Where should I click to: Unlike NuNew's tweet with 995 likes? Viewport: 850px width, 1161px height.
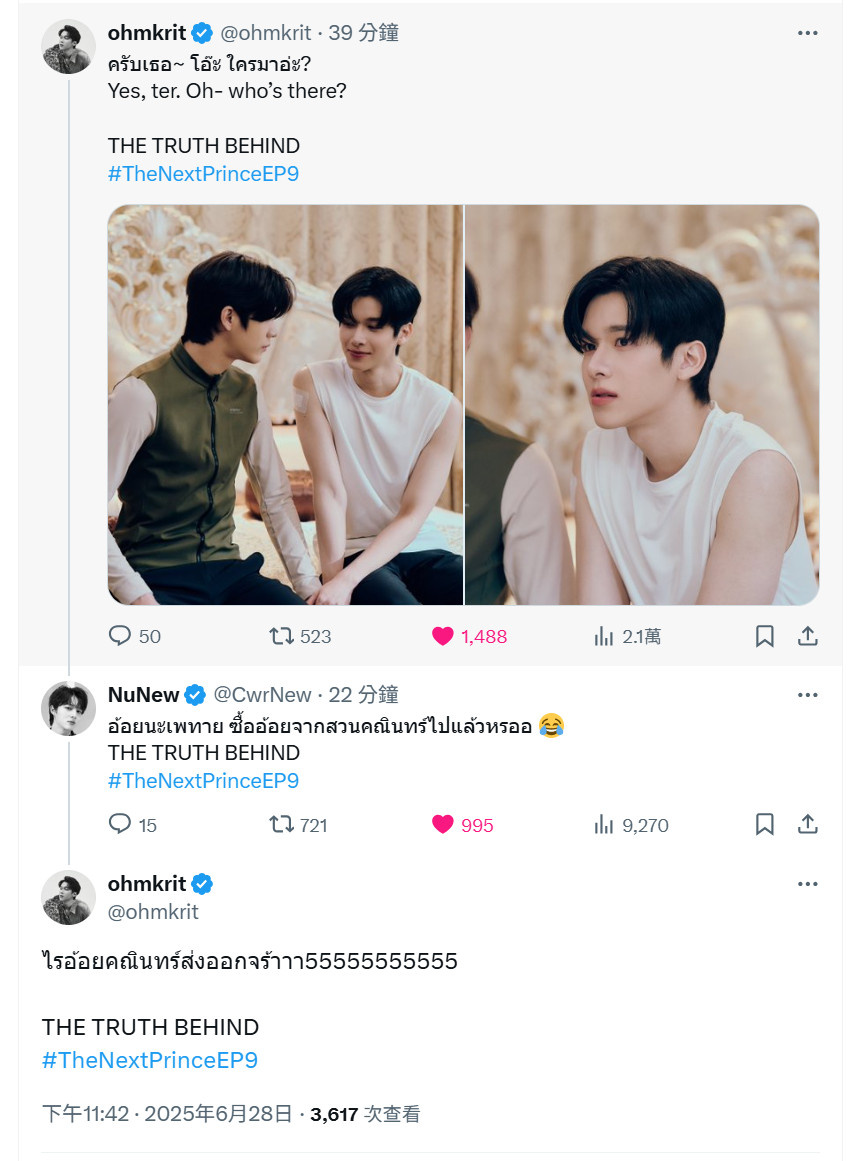pyautogui.click(x=463, y=825)
